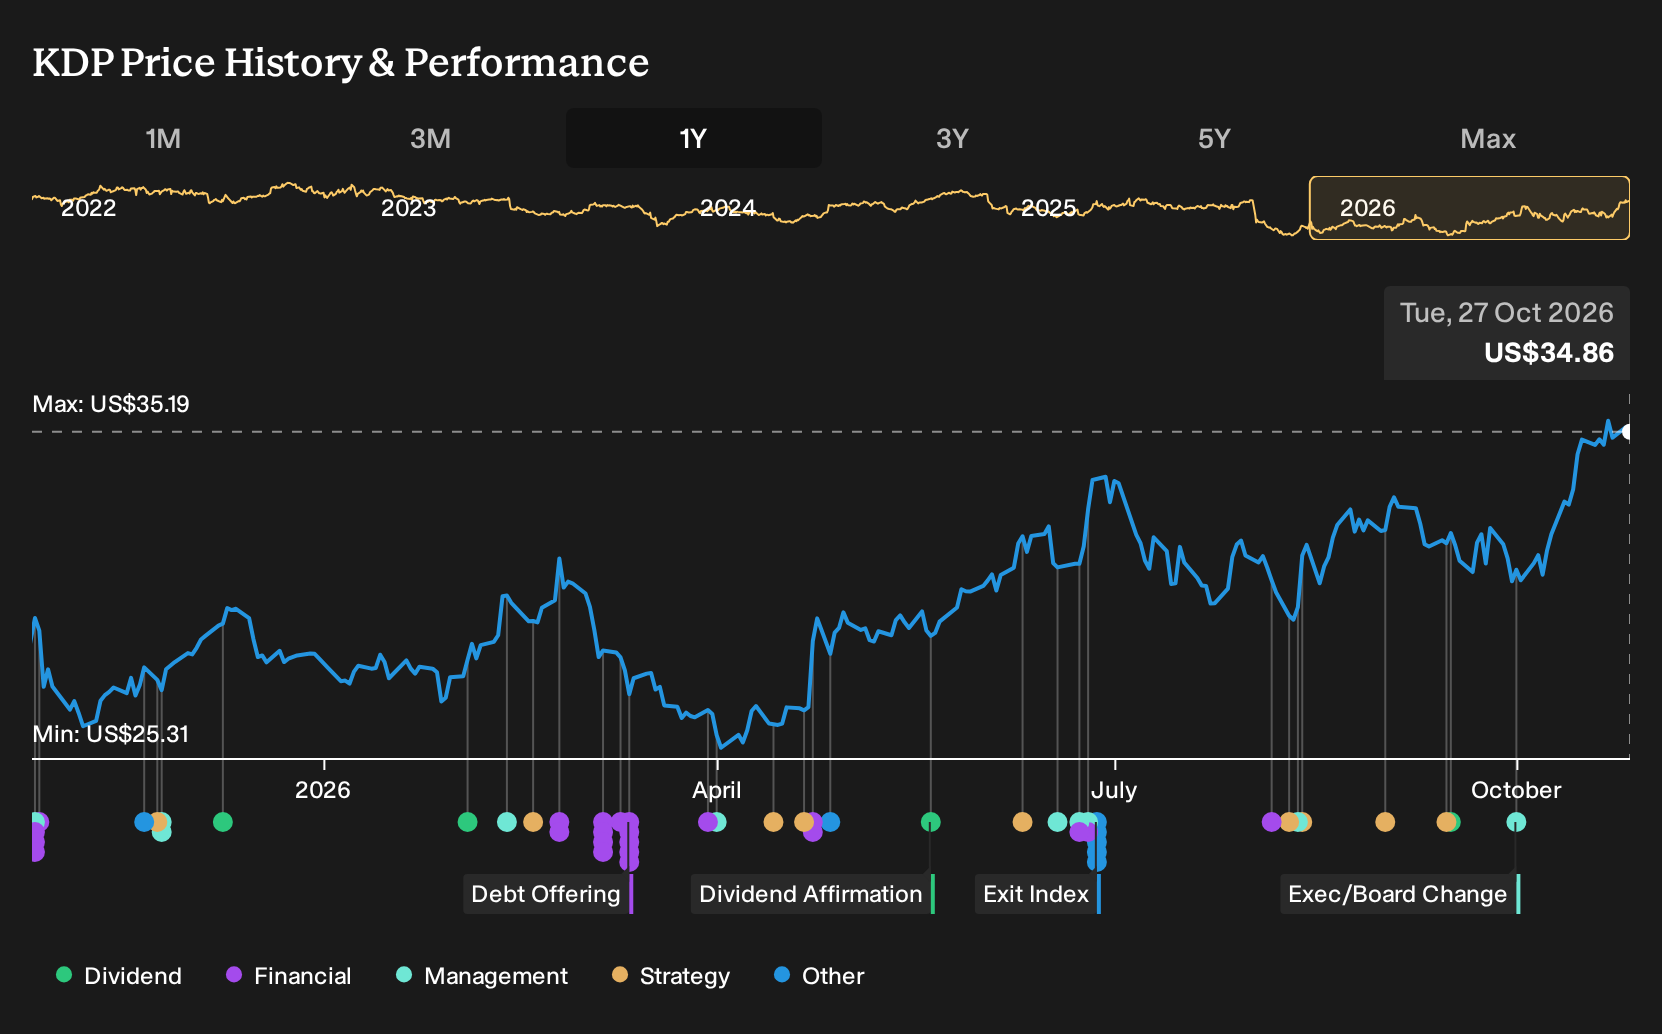1662x1034 pixels.
Task: Click the Tue, 27 Oct 2026 tooltip date
Action: 1507,313
